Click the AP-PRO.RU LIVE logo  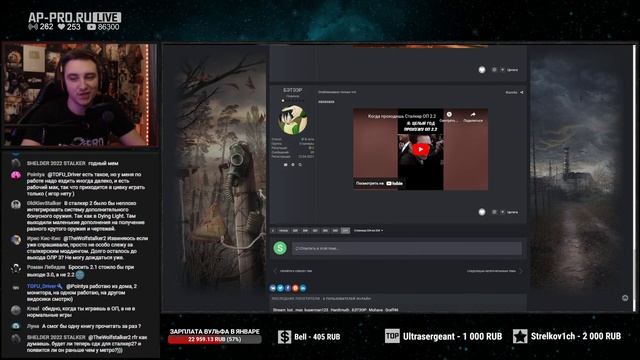74,18
